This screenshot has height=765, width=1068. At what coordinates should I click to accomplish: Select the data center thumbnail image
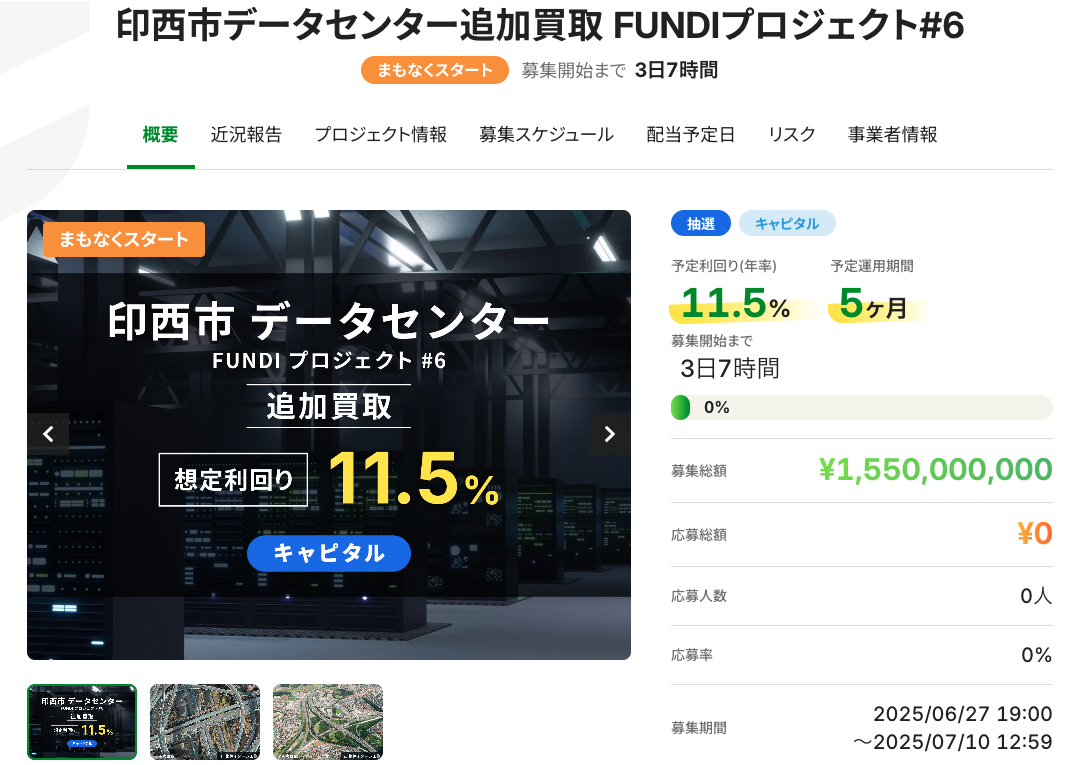click(82, 722)
